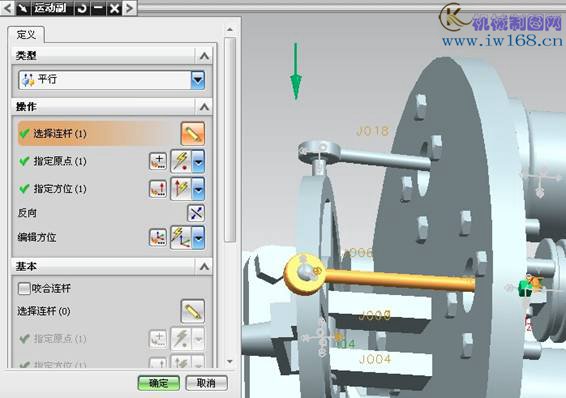Viewport: 566px width, 398px height.
Task: Expand the 指定方位 vector-type dropdown arrow
Action: pyautogui.click(x=198, y=189)
